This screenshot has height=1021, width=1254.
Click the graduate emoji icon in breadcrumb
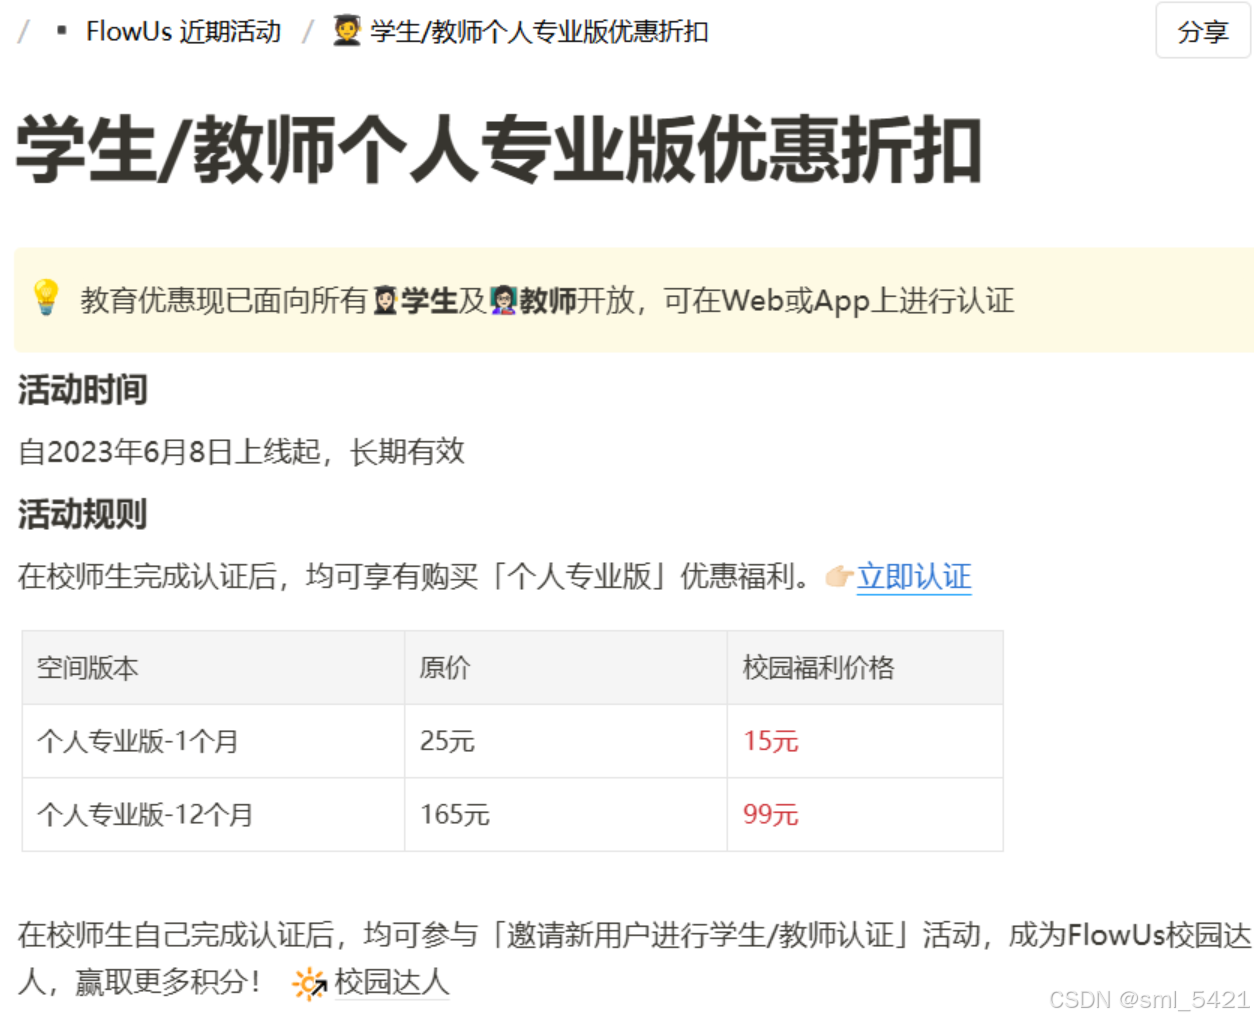coord(347,31)
